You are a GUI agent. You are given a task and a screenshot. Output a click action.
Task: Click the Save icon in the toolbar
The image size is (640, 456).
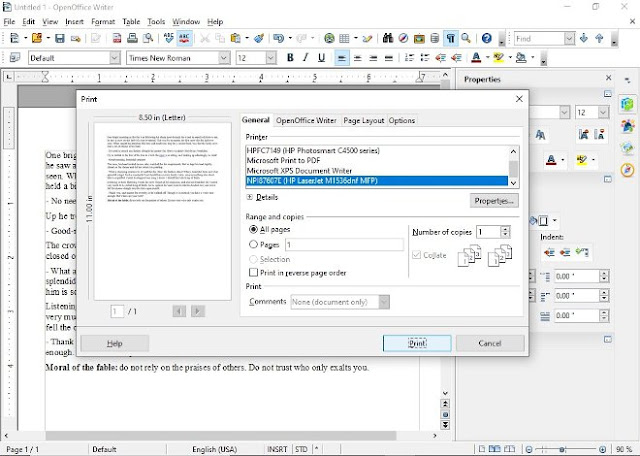(x=60, y=39)
